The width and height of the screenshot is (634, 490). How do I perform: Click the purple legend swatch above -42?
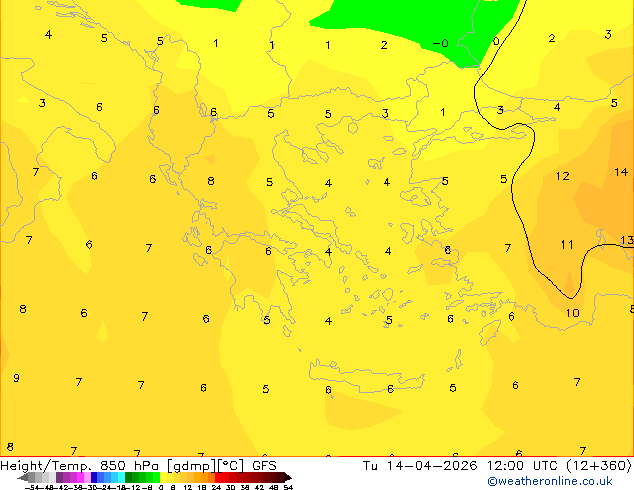click(x=59, y=477)
